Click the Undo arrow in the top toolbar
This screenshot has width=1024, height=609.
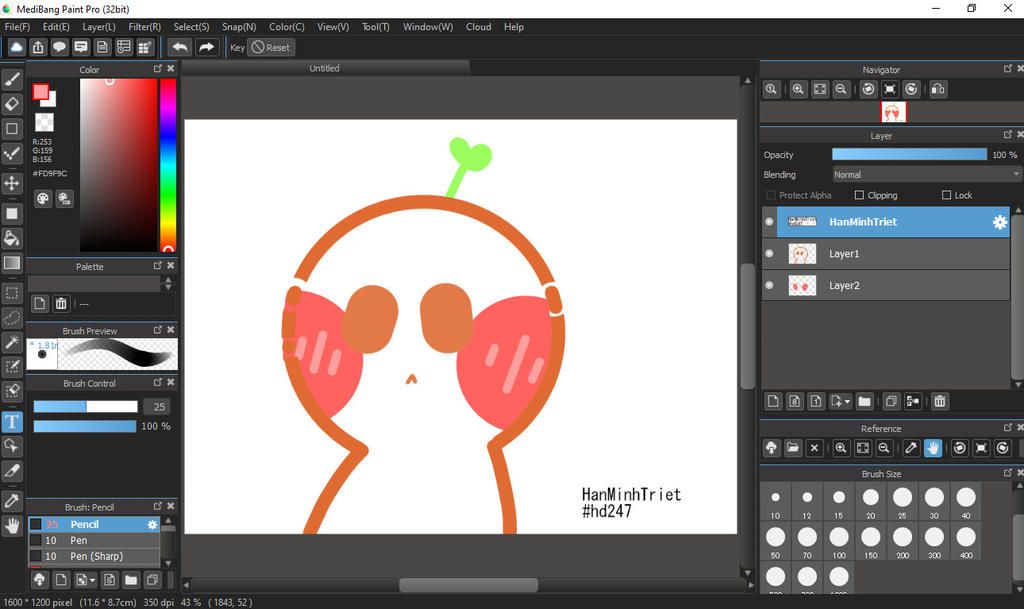tap(180, 47)
